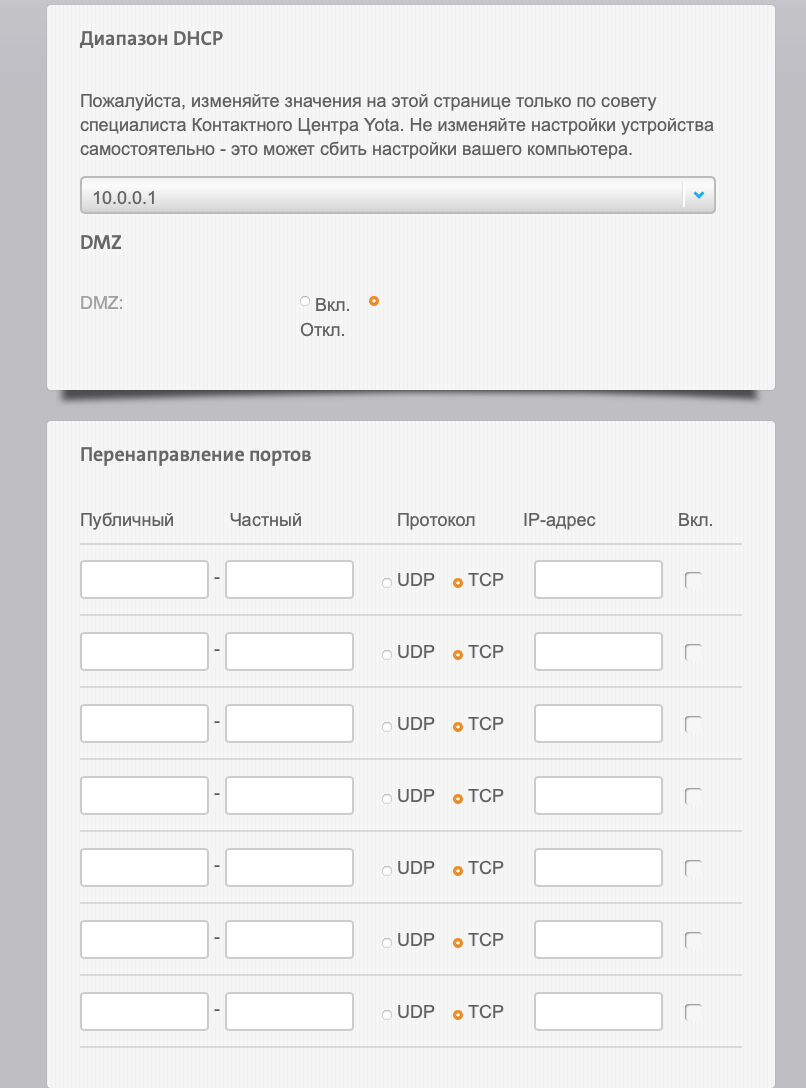
Task: Click the first row public port field
Action: click(144, 580)
